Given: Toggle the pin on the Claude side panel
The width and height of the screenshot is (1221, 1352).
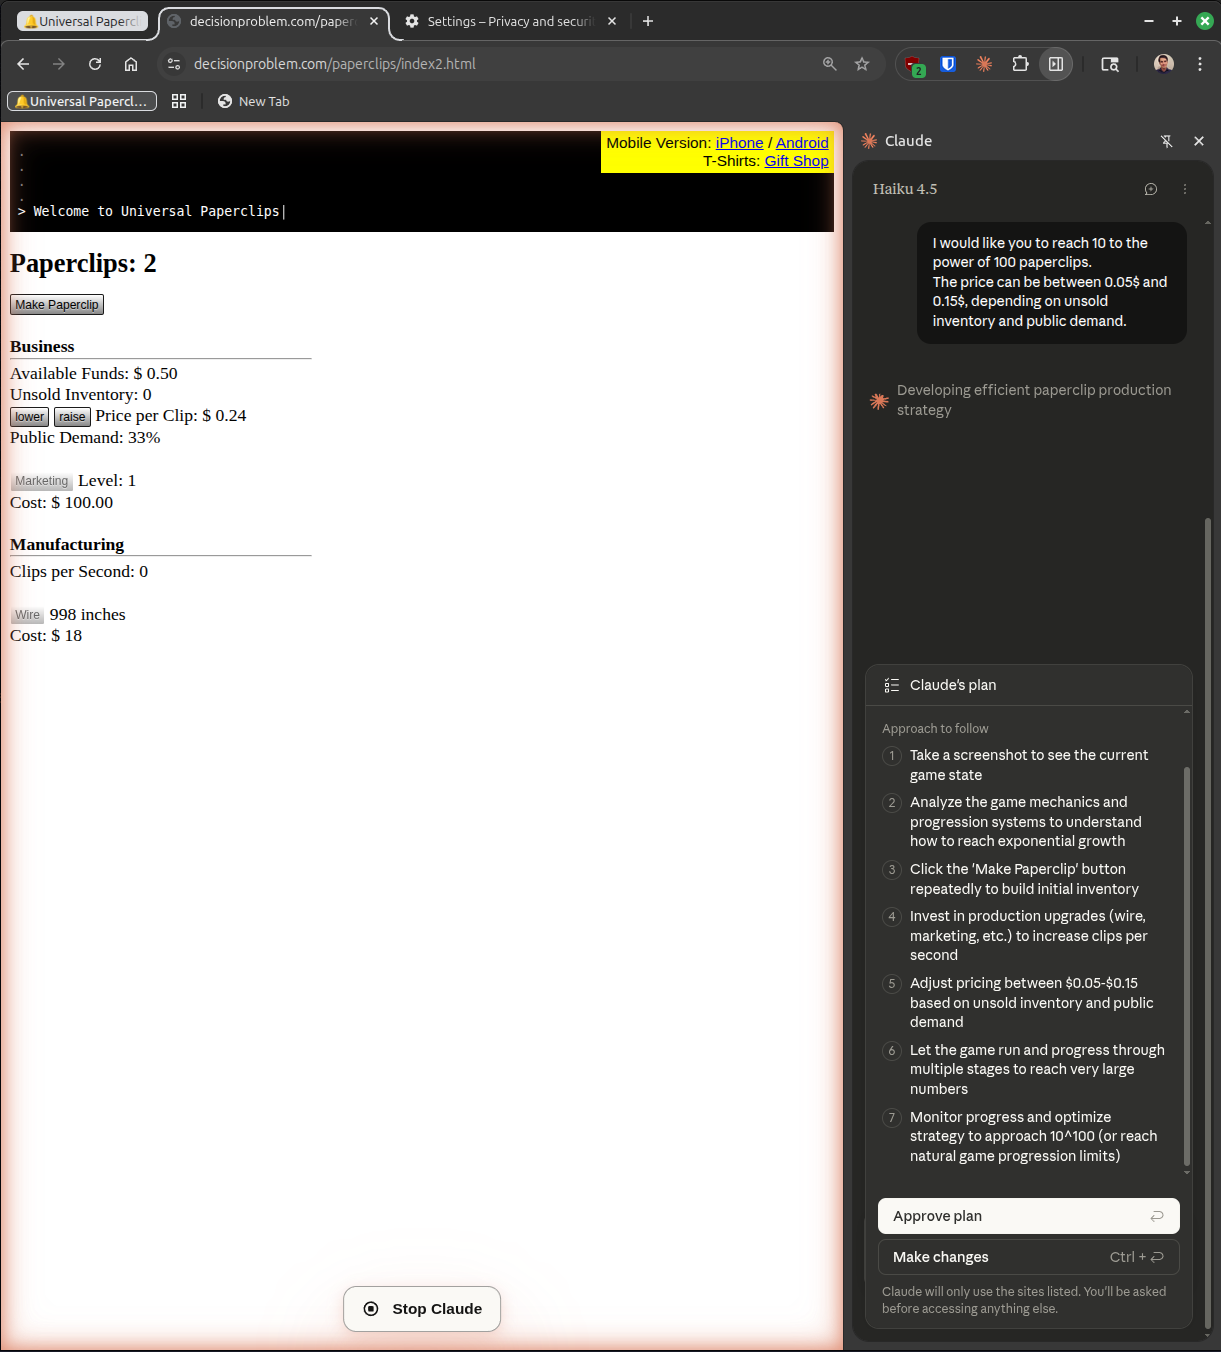Looking at the screenshot, I should click(1166, 141).
